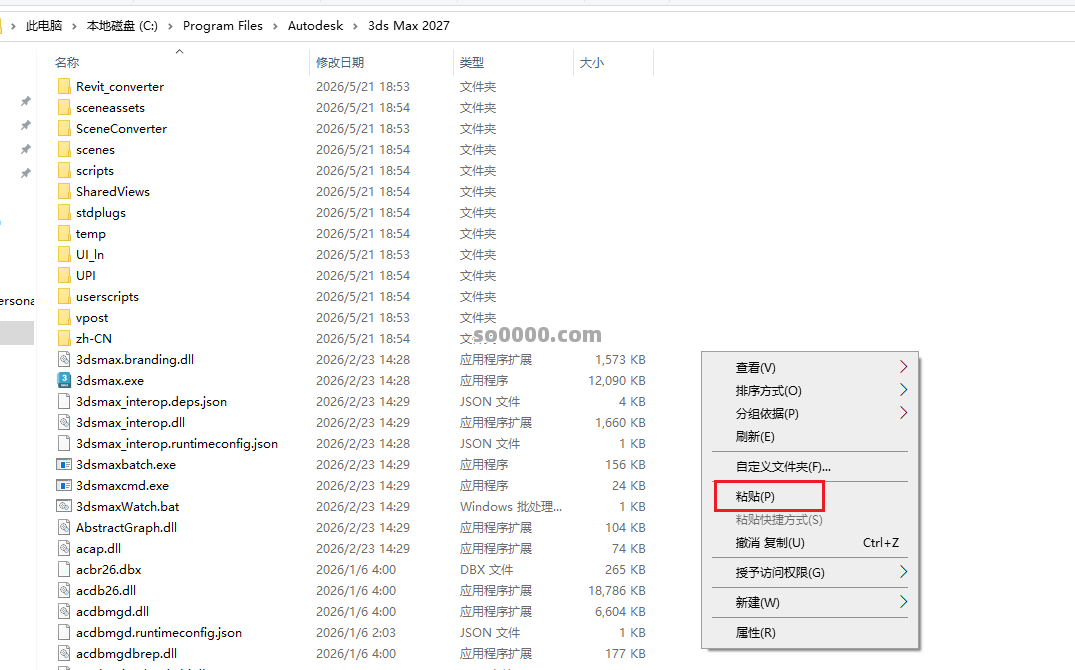The height and width of the screenshot is (670, 1075).
Task: Click the 3dsmaxcmd.exe file icon
Action: [x=64, y=486]
